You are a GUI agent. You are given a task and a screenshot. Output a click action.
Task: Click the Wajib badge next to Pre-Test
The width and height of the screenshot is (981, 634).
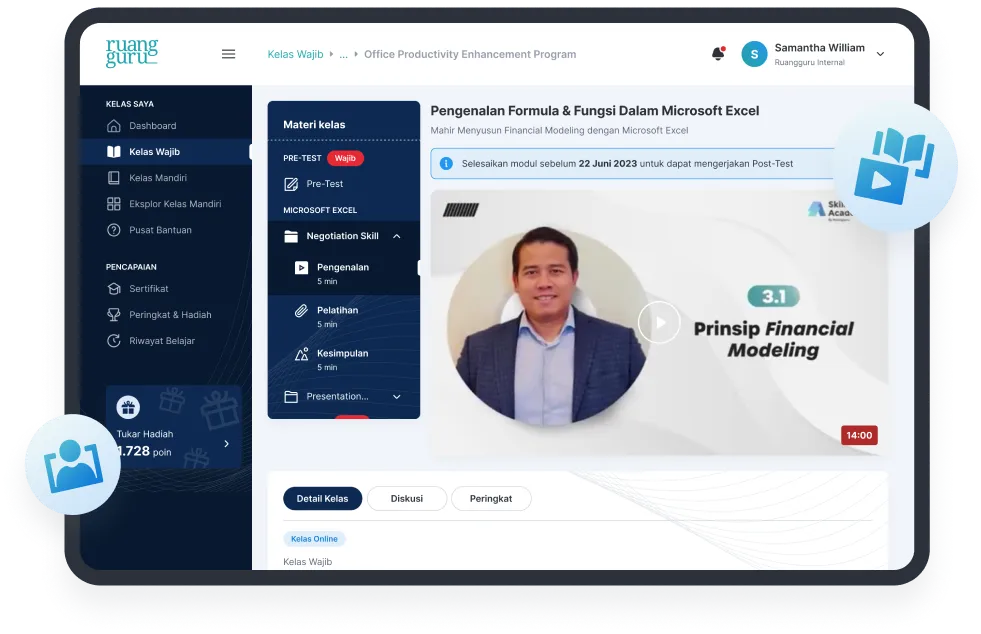(x=345, y=158)
